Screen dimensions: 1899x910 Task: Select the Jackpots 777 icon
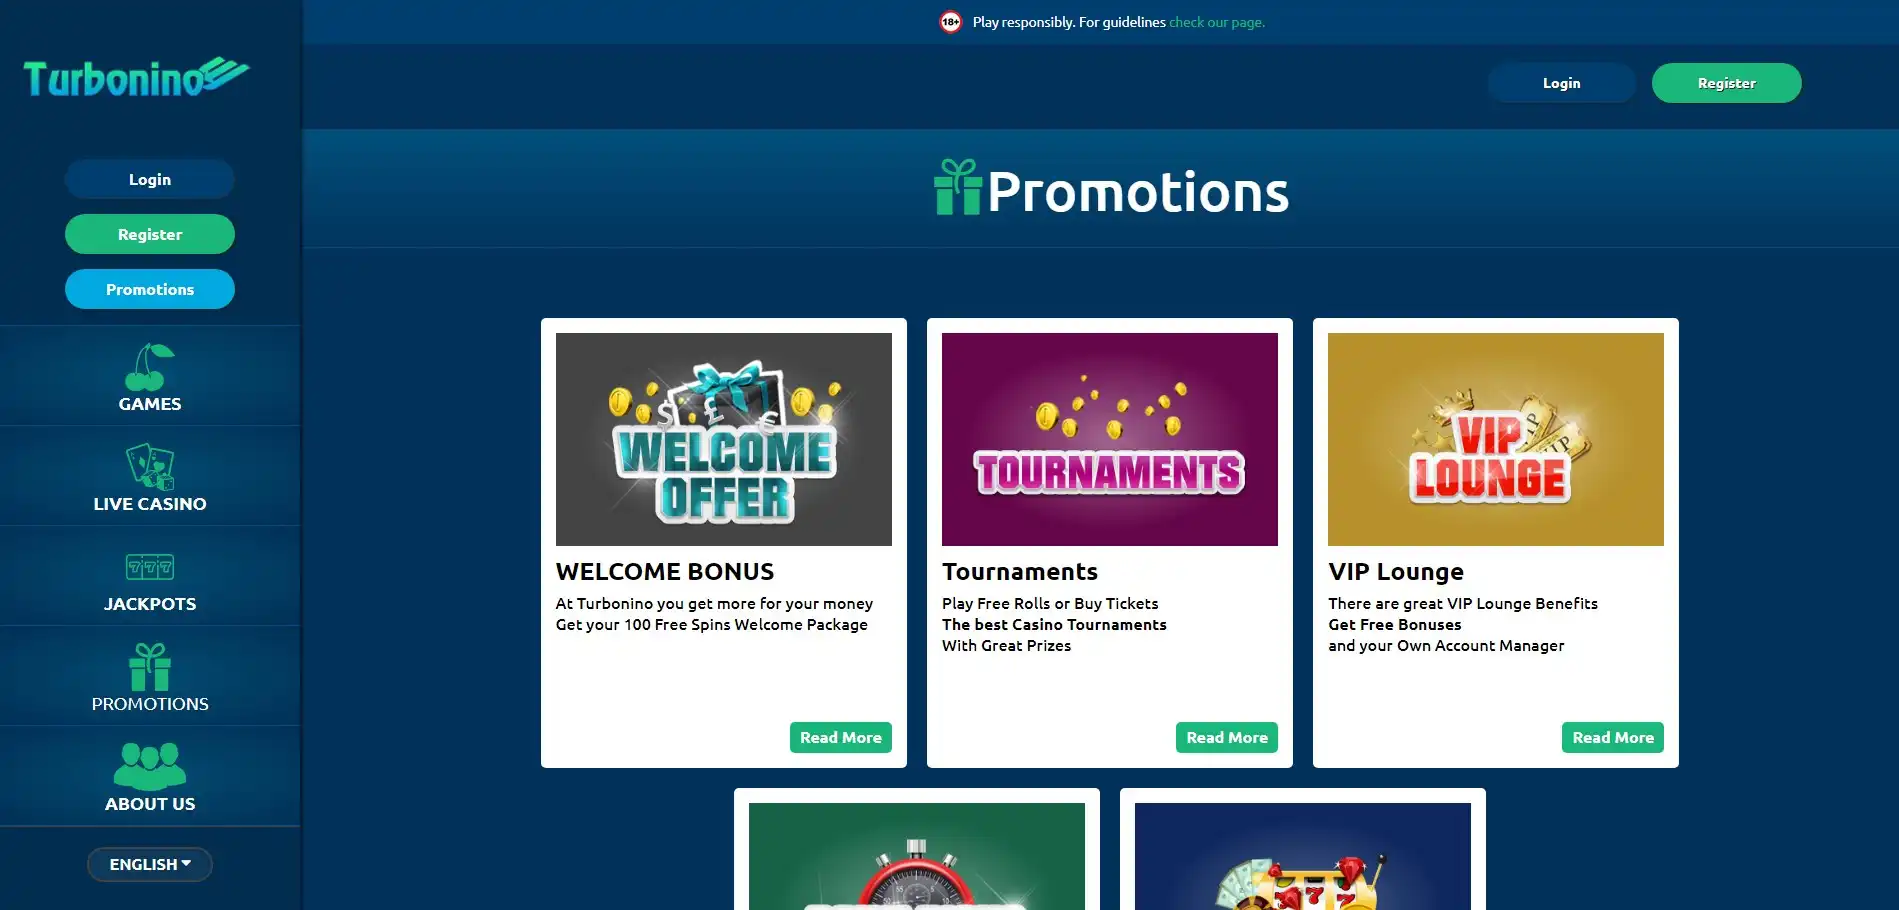pyautogui.click(x=150, y=567)
